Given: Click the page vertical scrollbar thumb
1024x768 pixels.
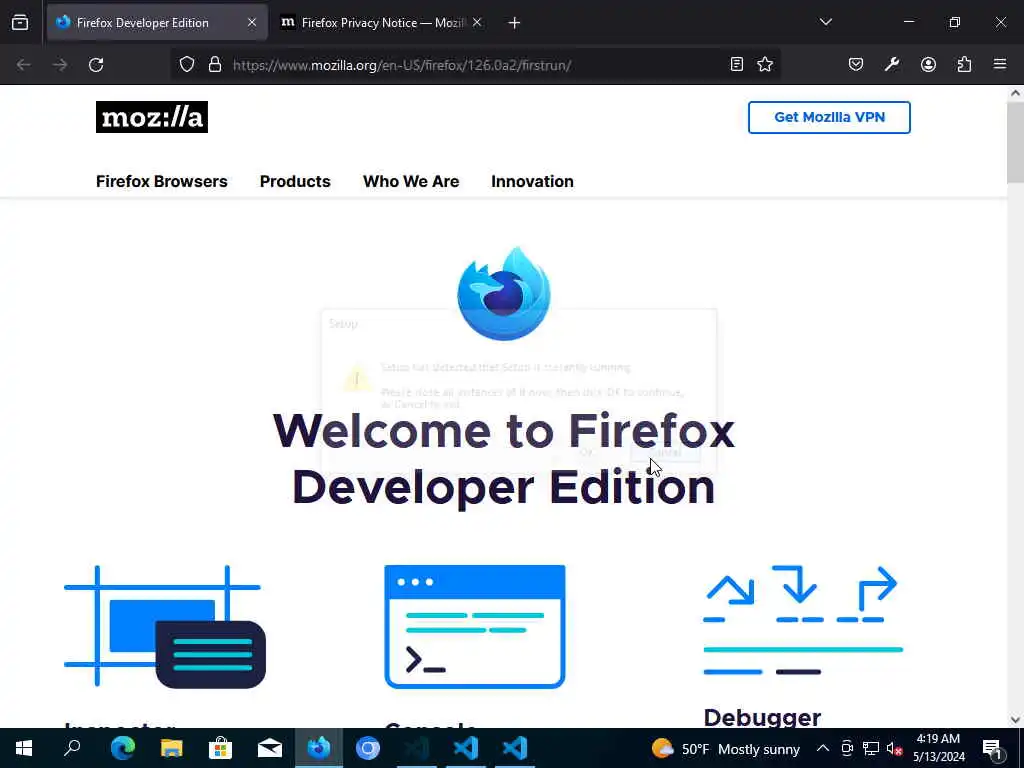Looking at the screenshot, I should pos(1015,143).
